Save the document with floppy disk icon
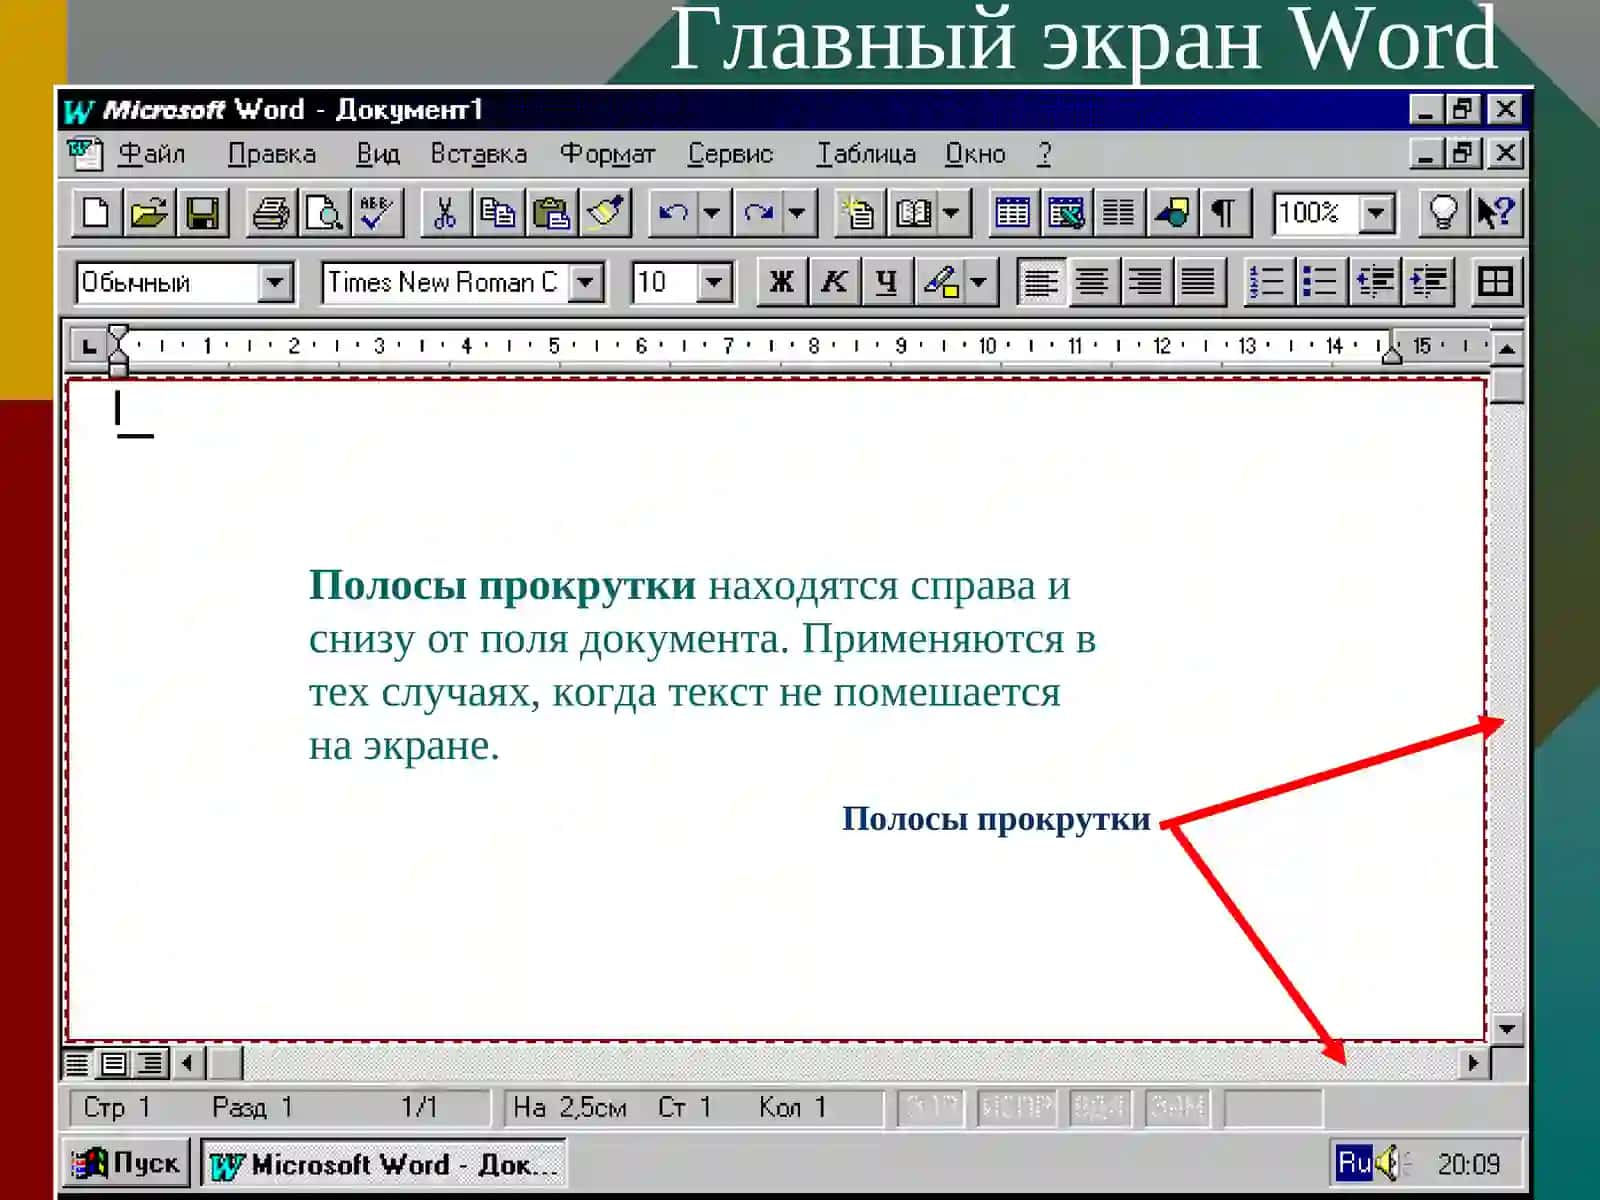Image resolution: width=1600 pixels, height=1200 pixels. click(x=203, y=213)
